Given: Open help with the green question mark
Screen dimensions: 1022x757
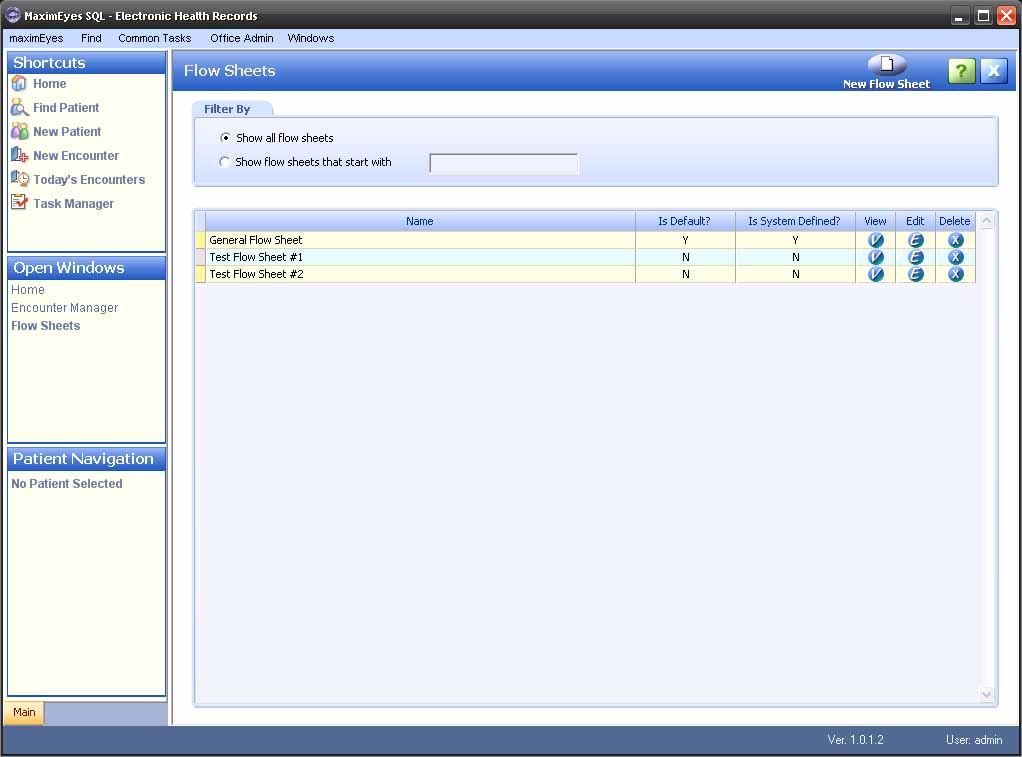Looking at the screenshot, I should (x=961, y=70).
